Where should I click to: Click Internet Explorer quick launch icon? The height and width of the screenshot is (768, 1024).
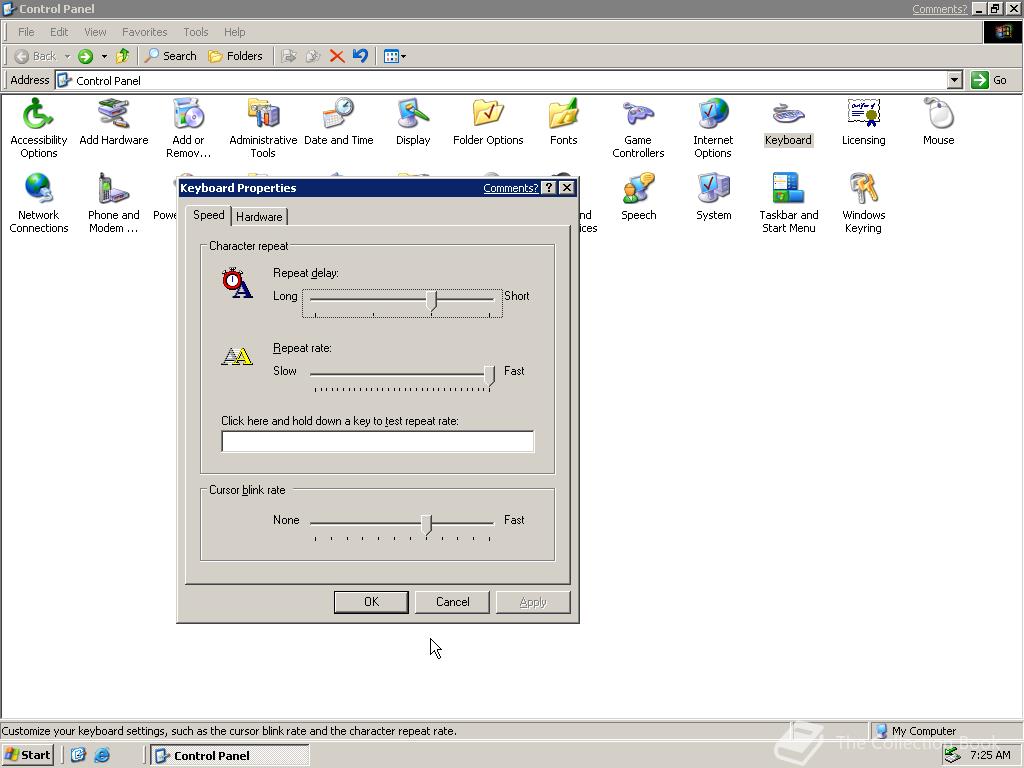[x=103, y=755]
